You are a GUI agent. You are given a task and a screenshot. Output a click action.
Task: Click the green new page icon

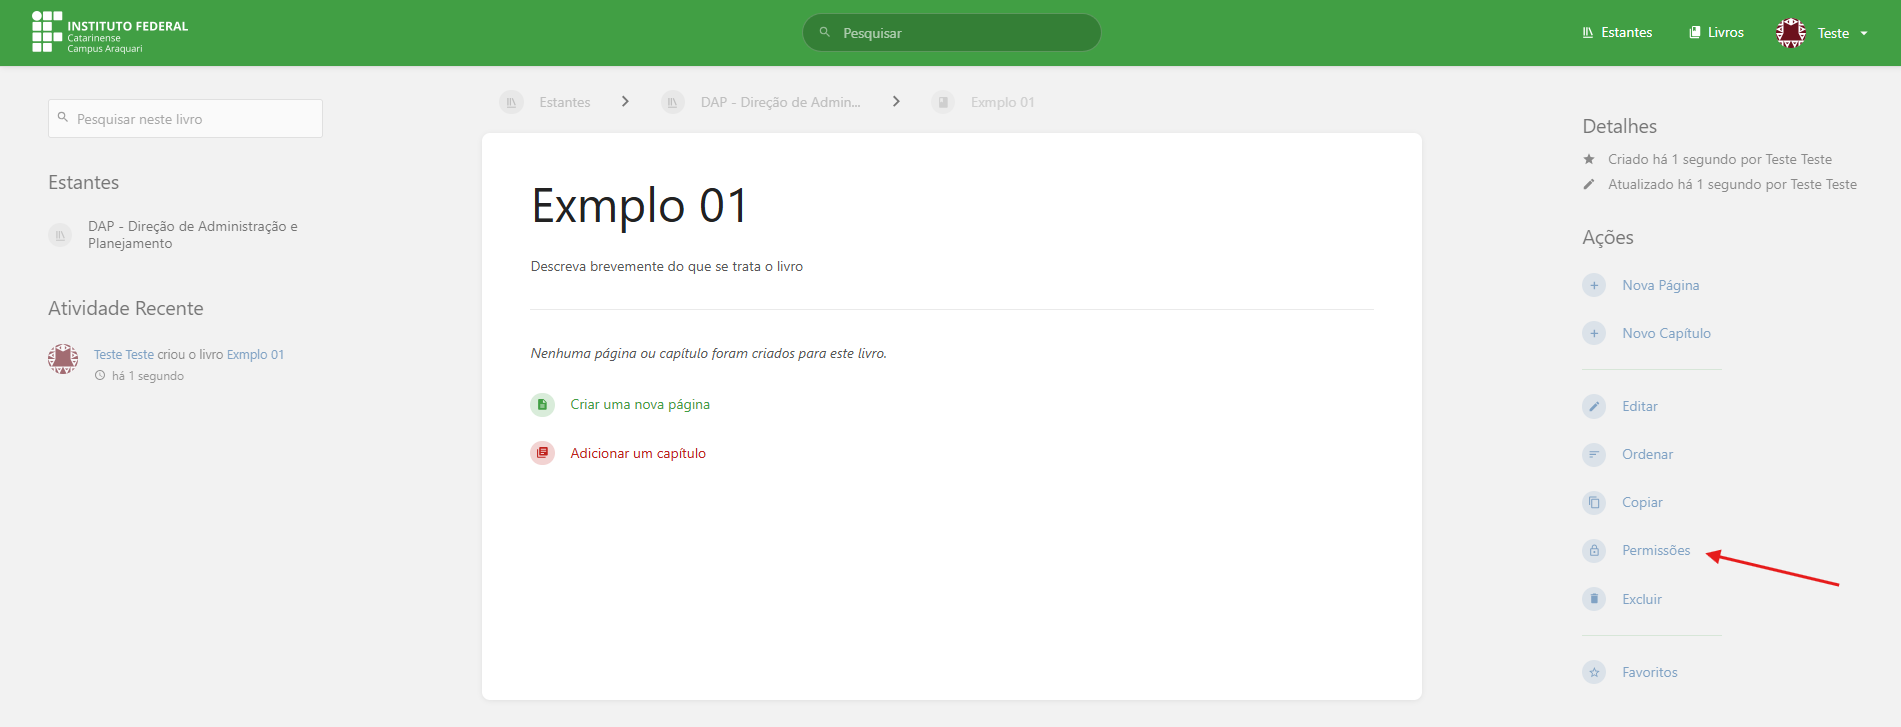[542, 404]
